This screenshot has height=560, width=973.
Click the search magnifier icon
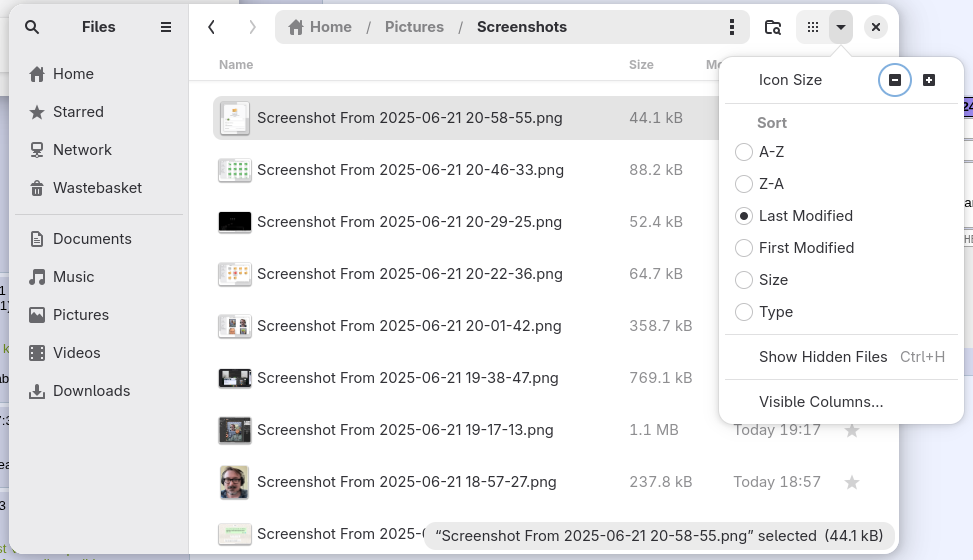coord(32,27)
